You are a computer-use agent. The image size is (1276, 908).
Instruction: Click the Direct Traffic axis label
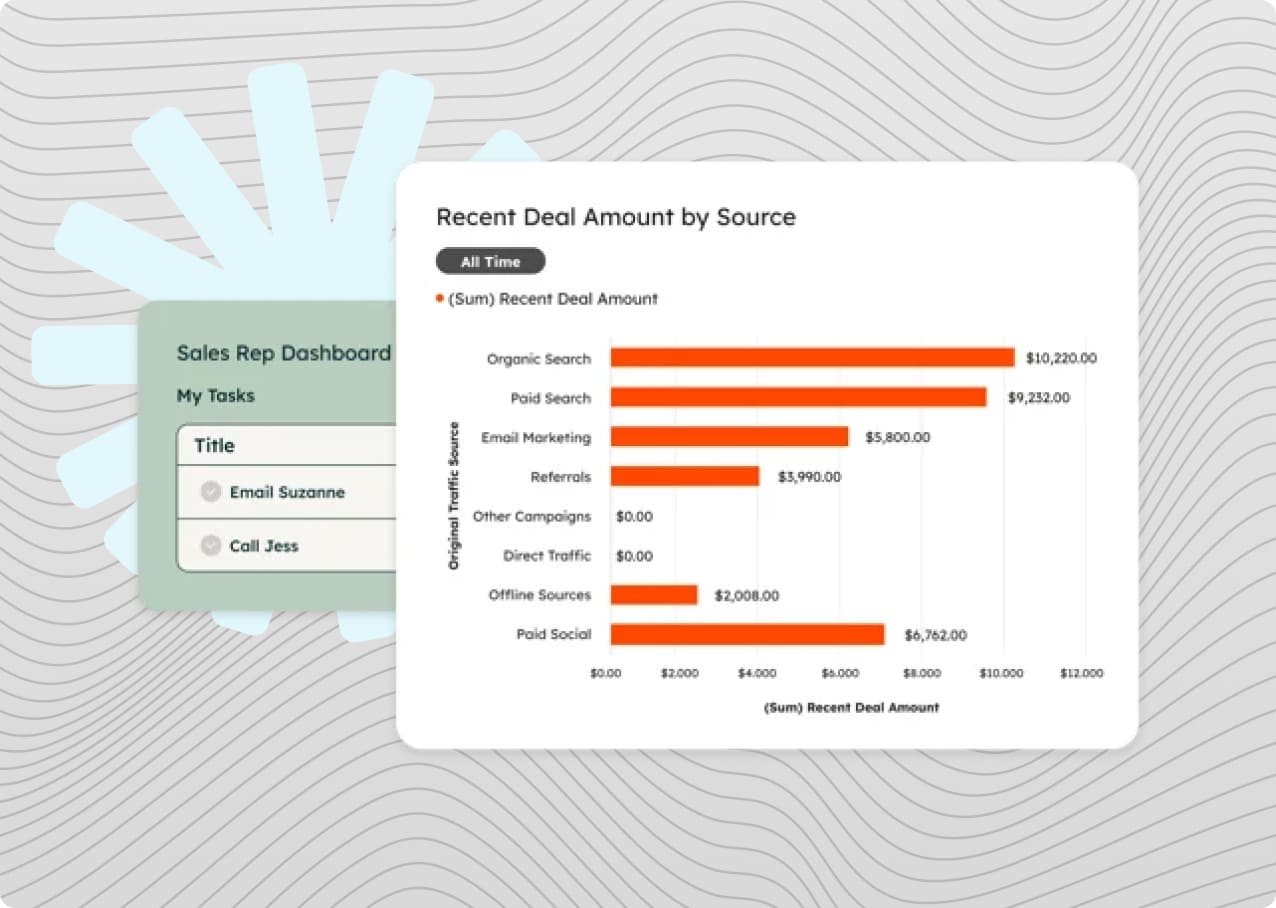pyautogui.click(x=547, y=556)
